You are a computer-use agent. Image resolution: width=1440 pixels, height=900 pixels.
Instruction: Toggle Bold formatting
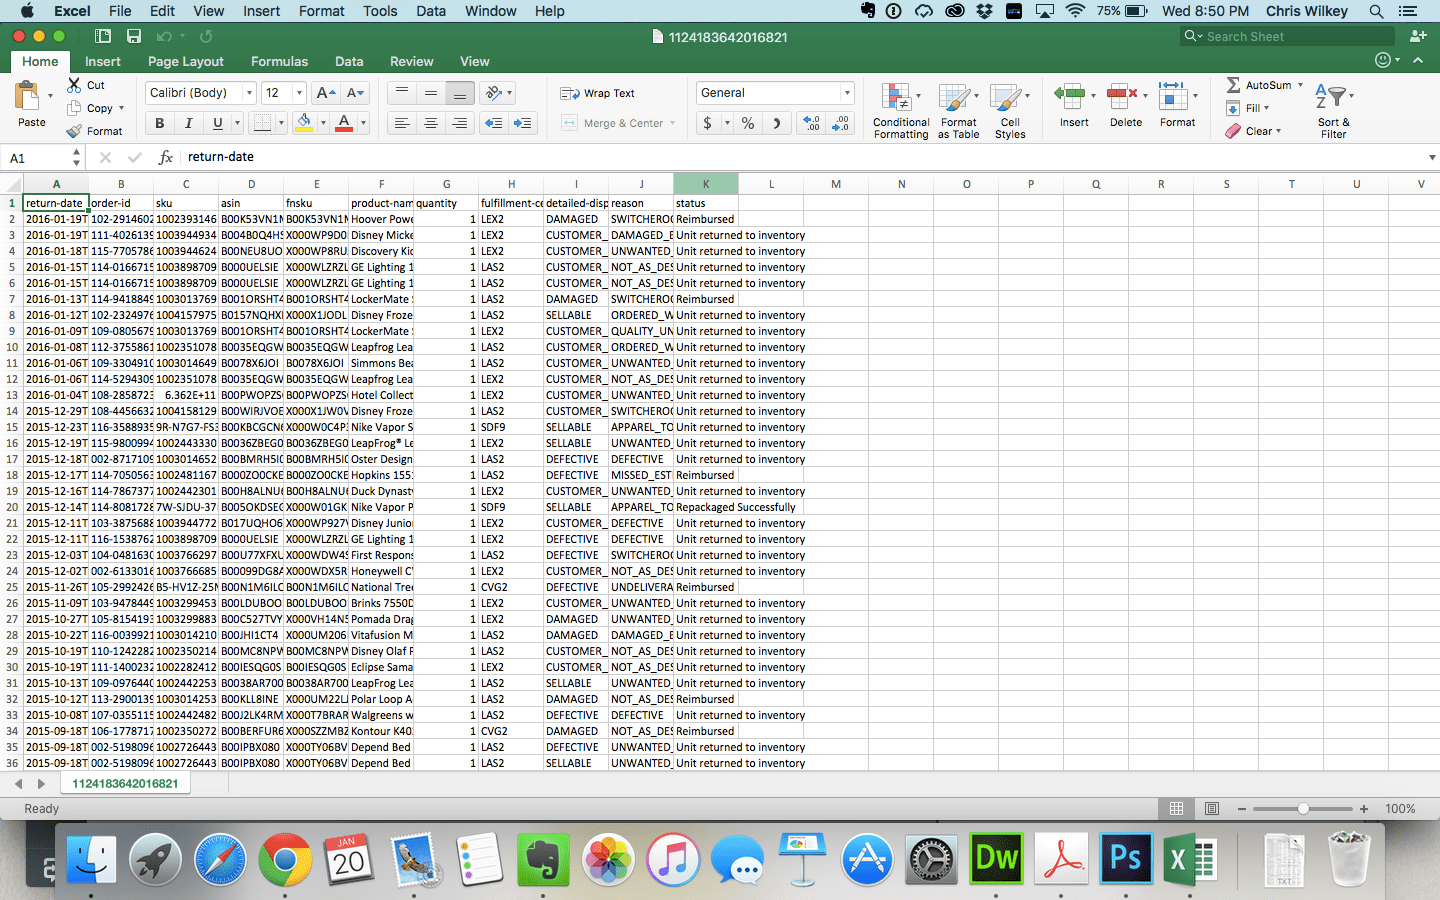pyautogui.click(x=160, y=123)
